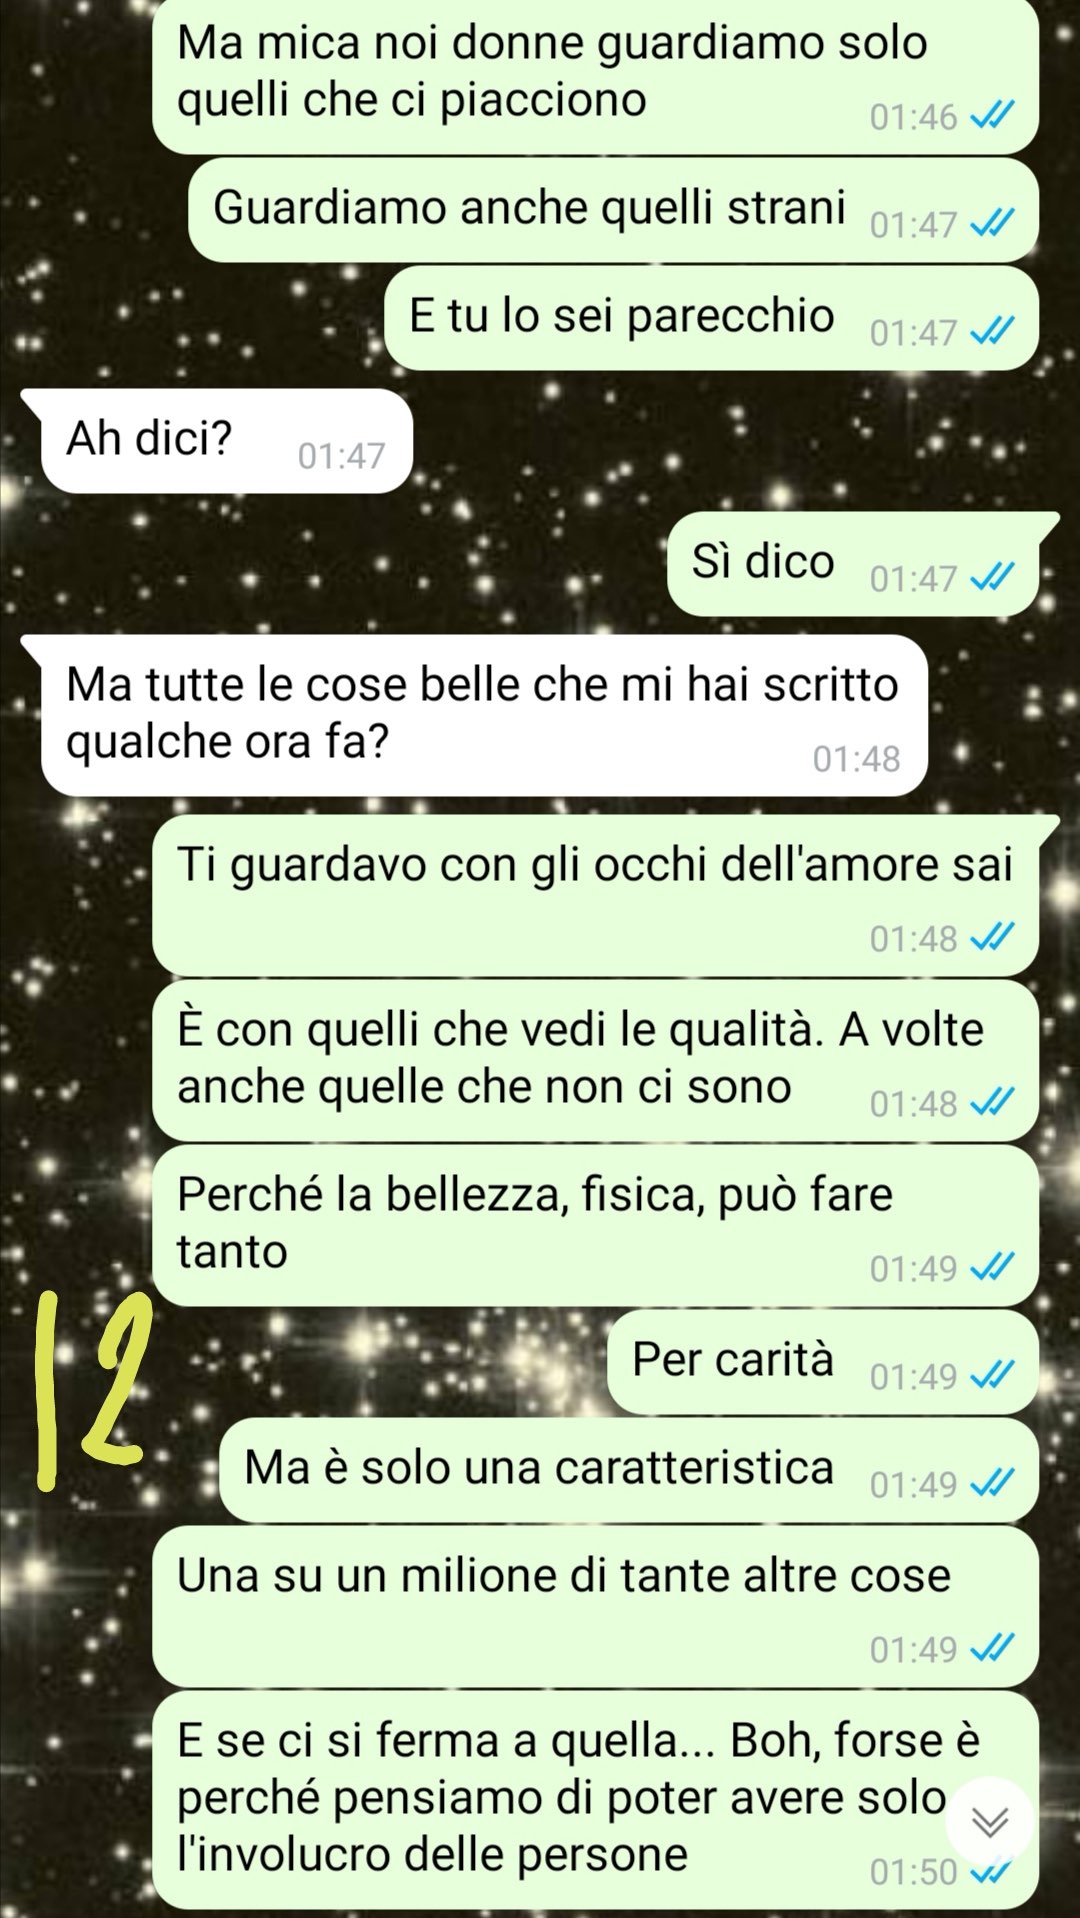This screenshot has width=1080, height=1918.
Task: Click the 01:48 timestamp on received message
Action: click(x=856, y=759)
